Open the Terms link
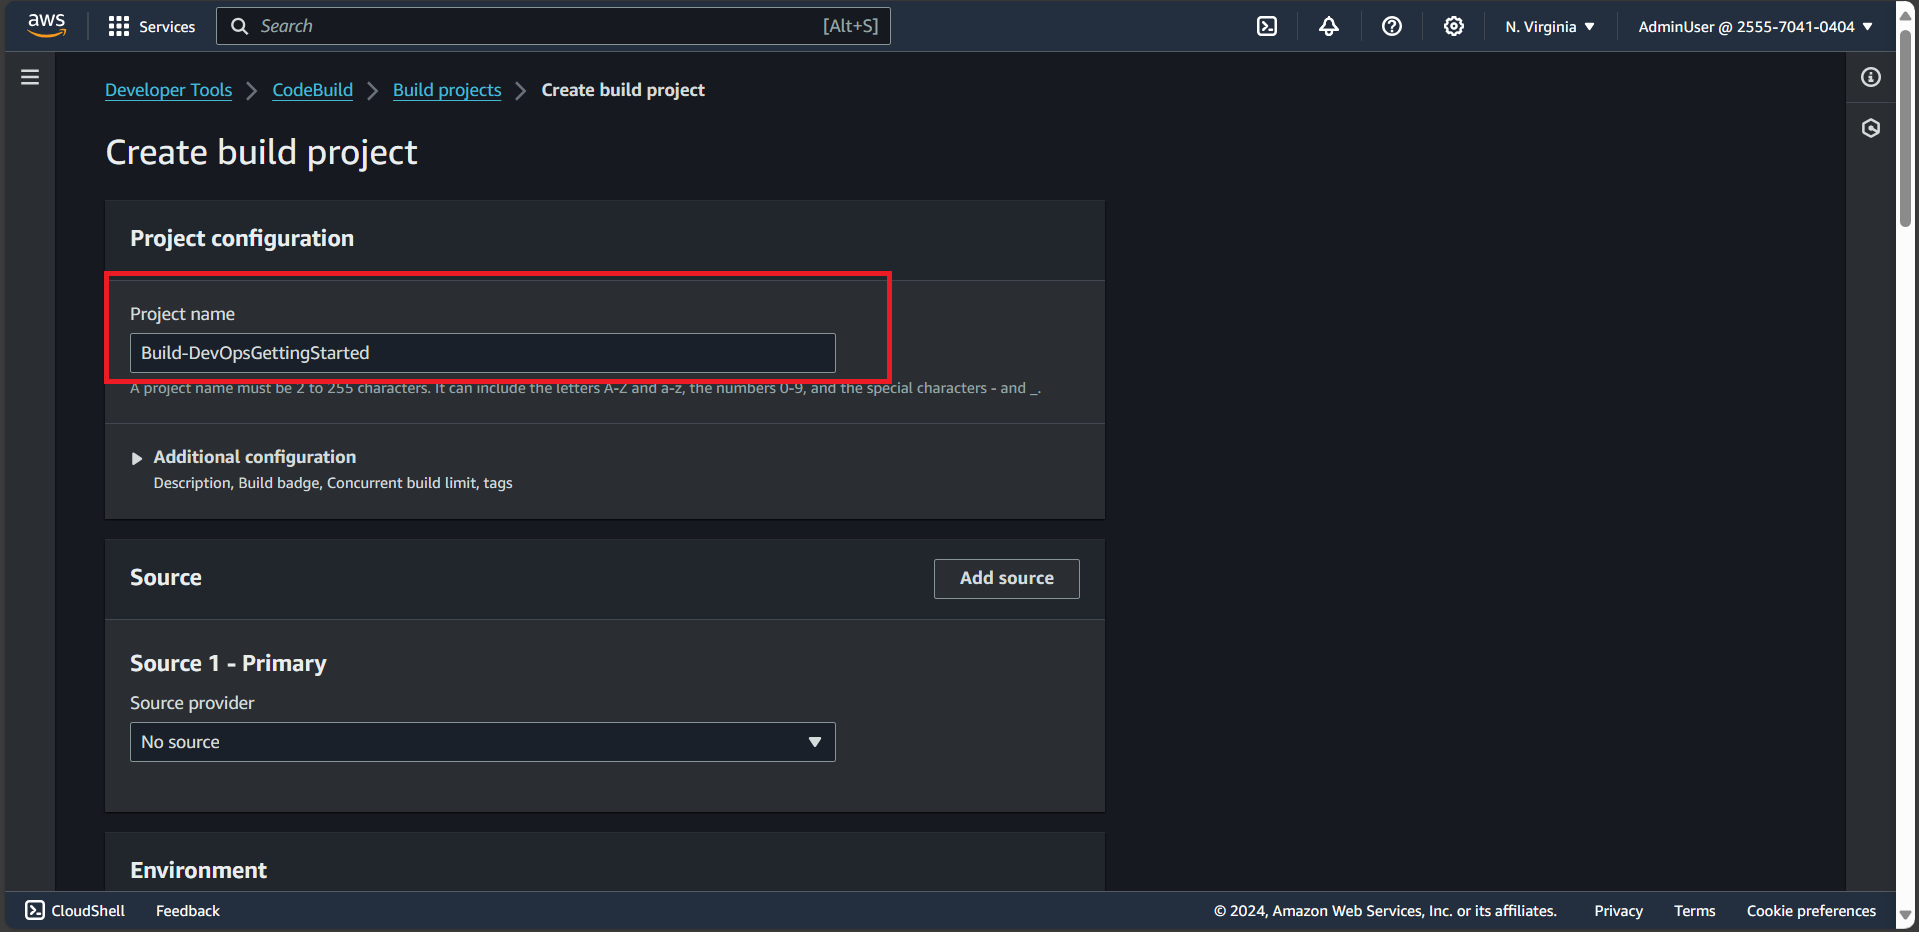The image size is (1919, 932). [1695, 911]
